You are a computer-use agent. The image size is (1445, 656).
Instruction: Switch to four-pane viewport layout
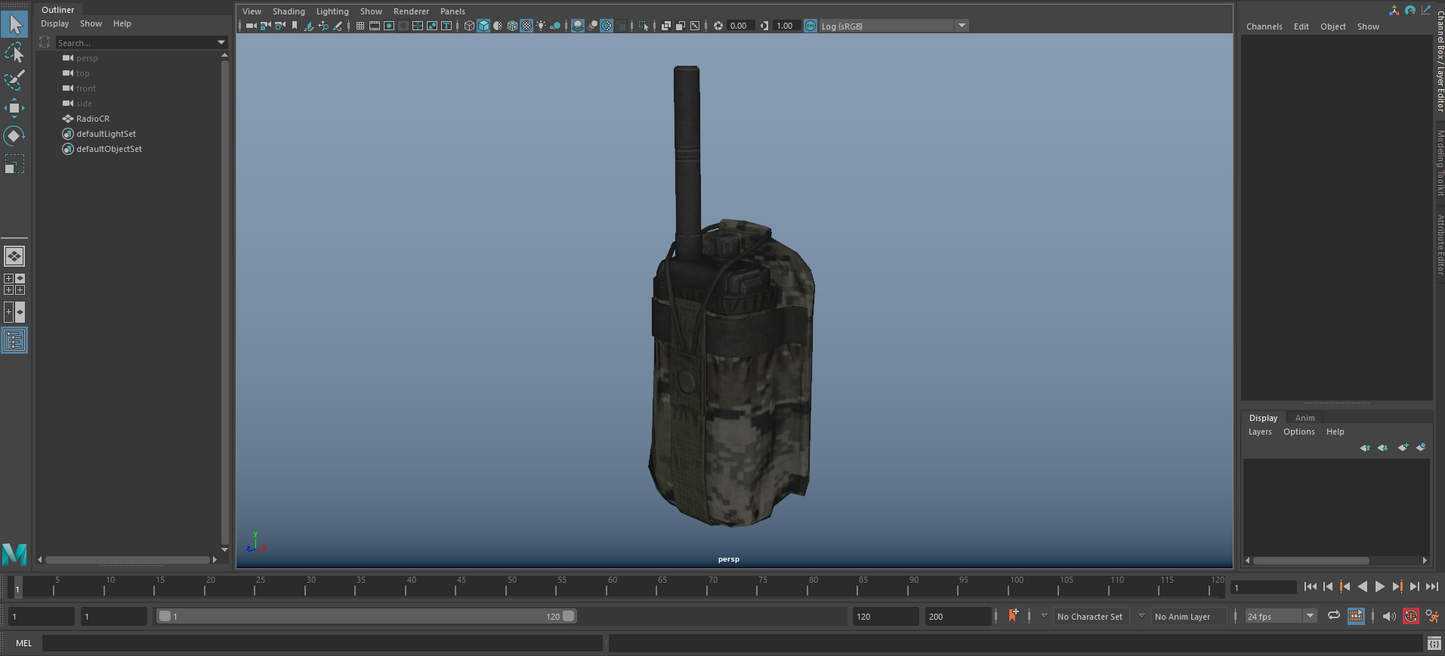point(14,284)
